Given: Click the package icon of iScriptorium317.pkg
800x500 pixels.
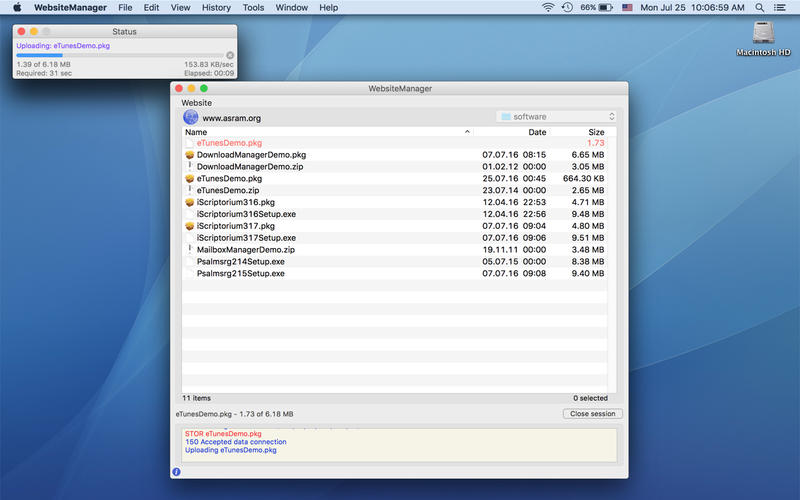Looking at the screenshot, I should click(x=190, y=226).
